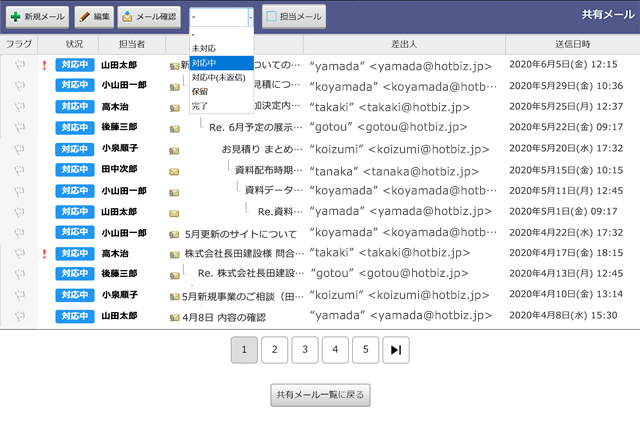Click mail envelope icon in 田中次郎 row

(174, 172)
